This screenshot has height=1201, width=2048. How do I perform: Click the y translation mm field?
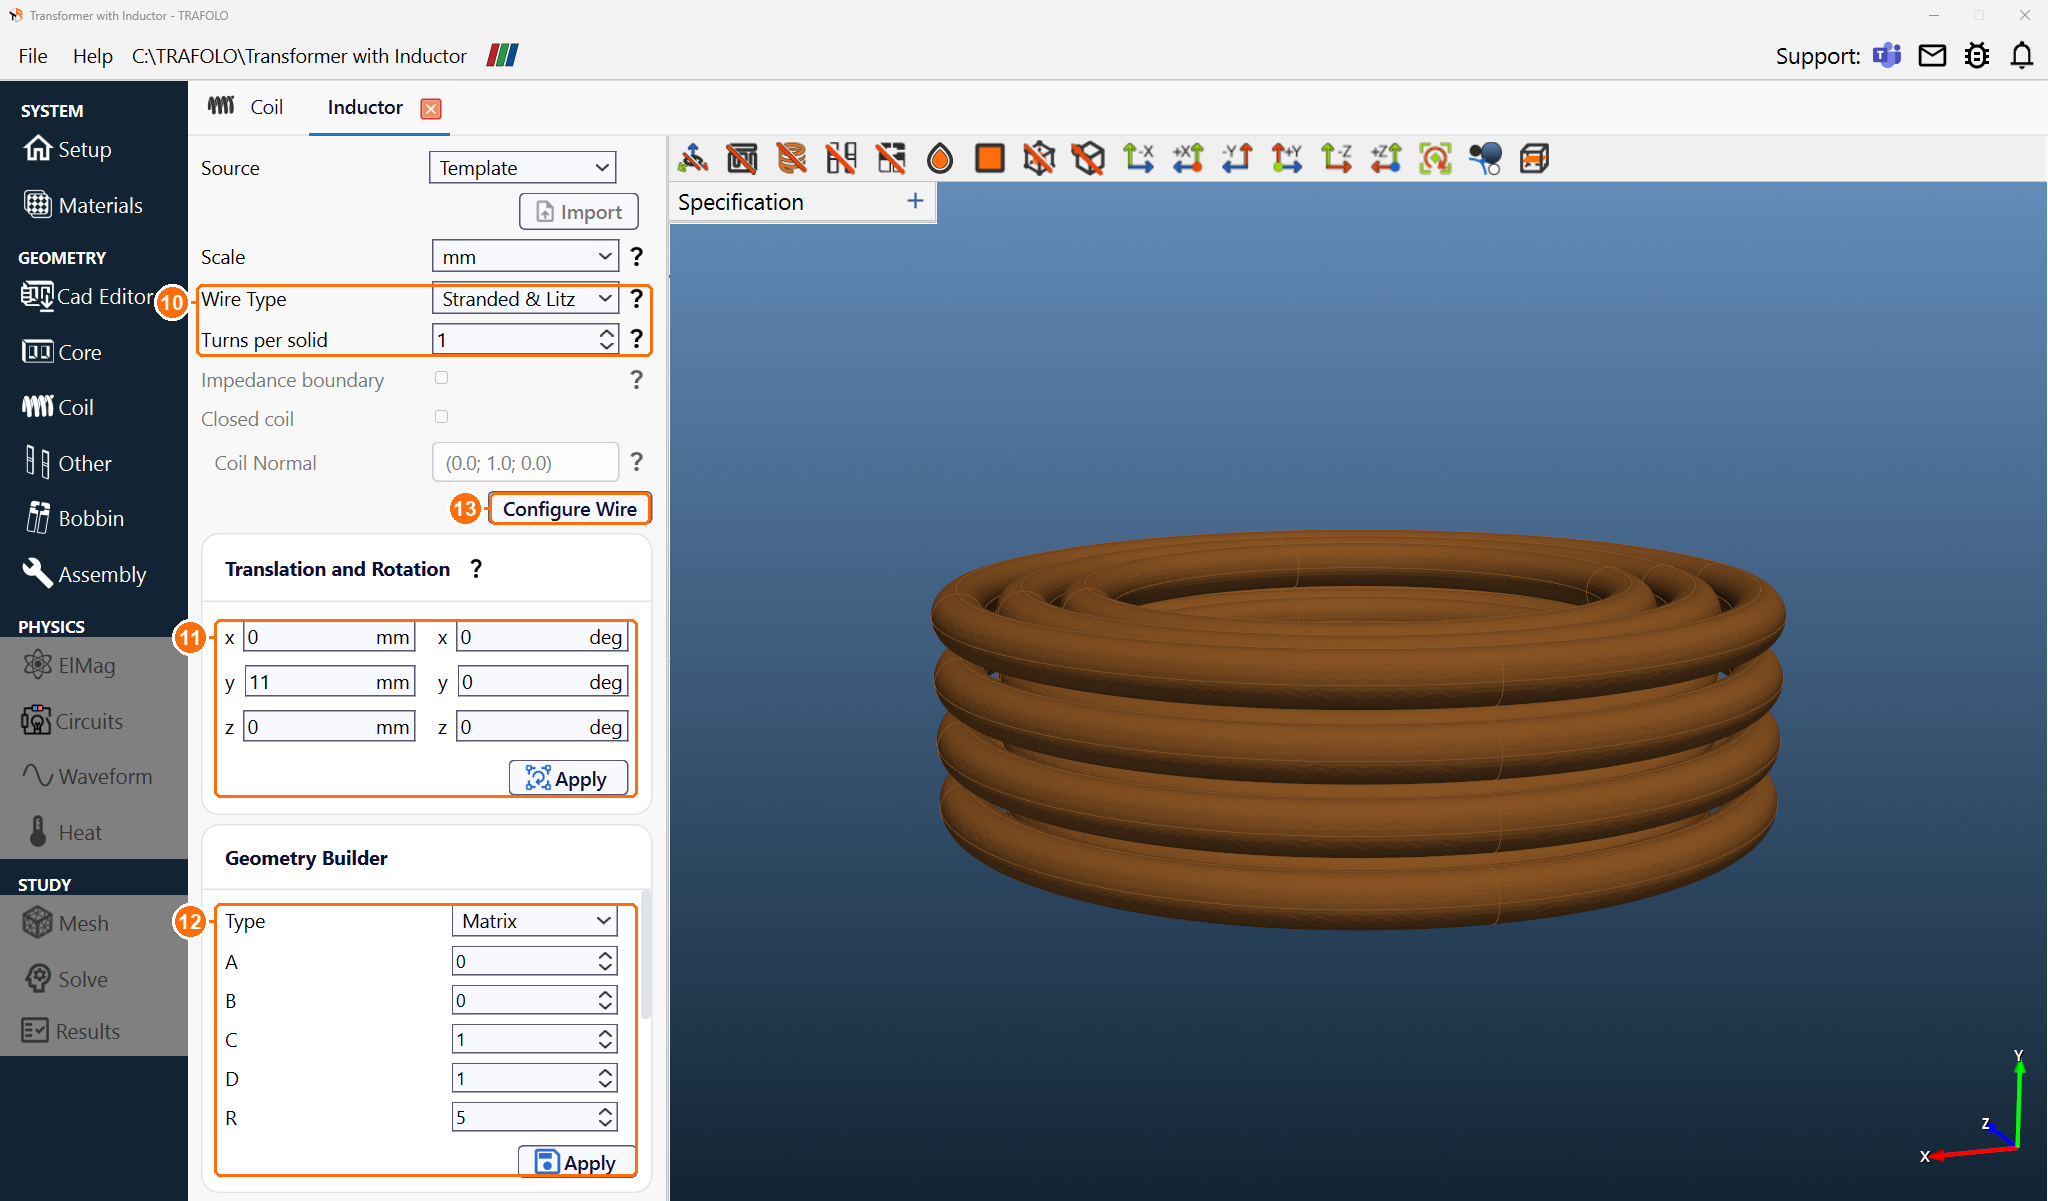coord(329,682)
